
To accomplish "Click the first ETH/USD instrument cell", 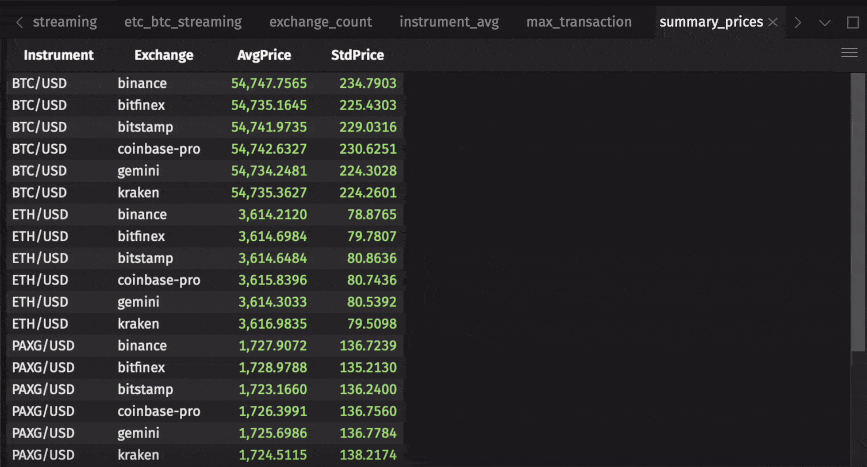I will click(40, 215).
